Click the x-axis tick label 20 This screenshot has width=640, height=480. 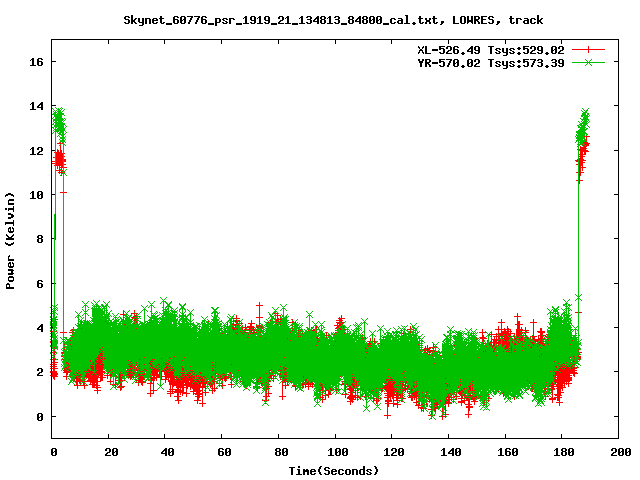click(x=111, y=452)
